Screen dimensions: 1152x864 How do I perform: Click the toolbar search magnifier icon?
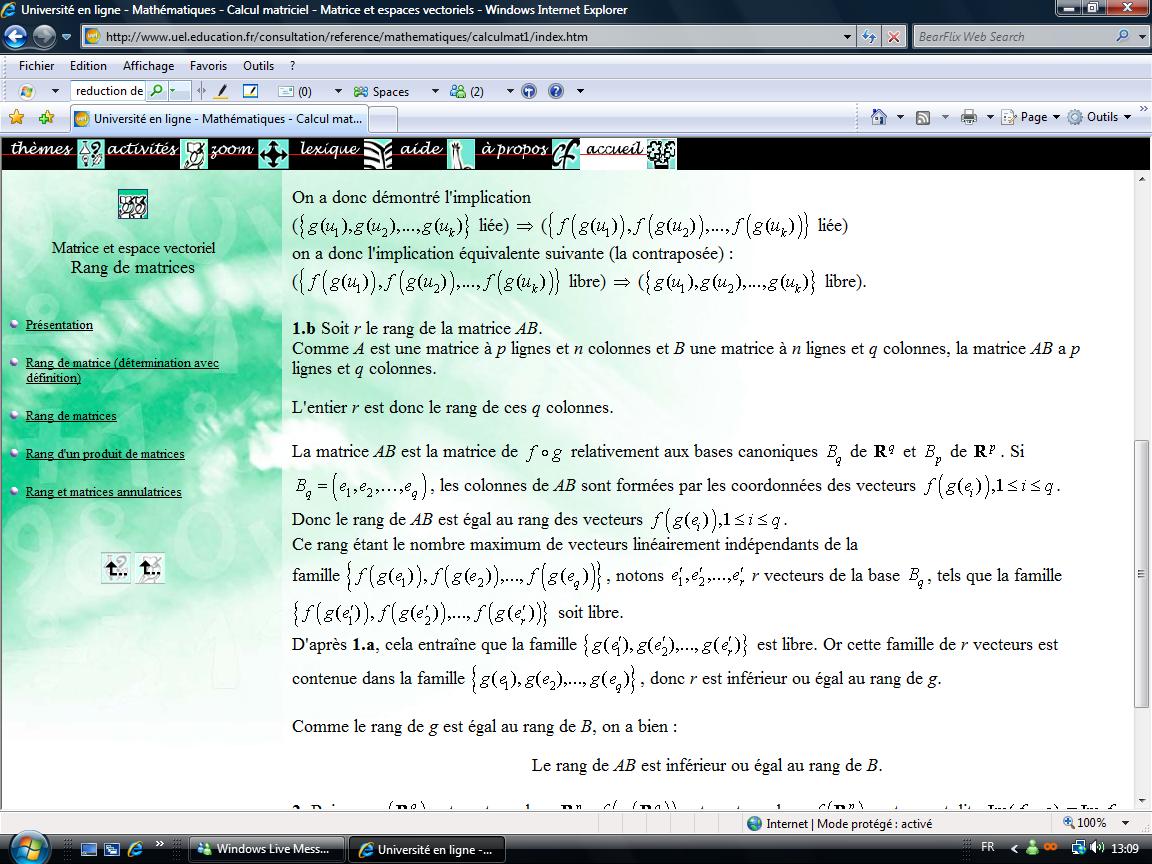[x=156, y=91]
